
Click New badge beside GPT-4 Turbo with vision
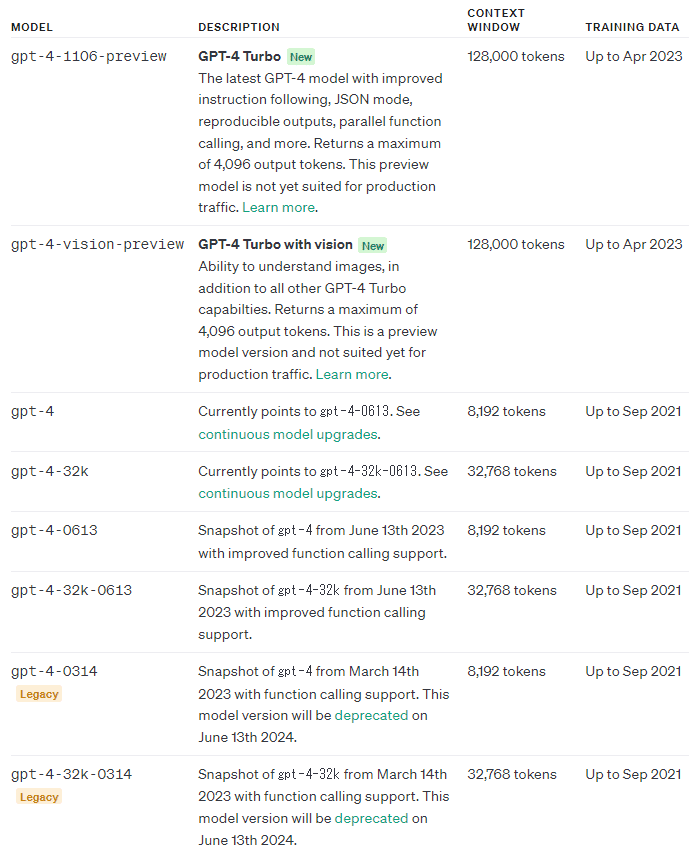click(x=373, y=246)
